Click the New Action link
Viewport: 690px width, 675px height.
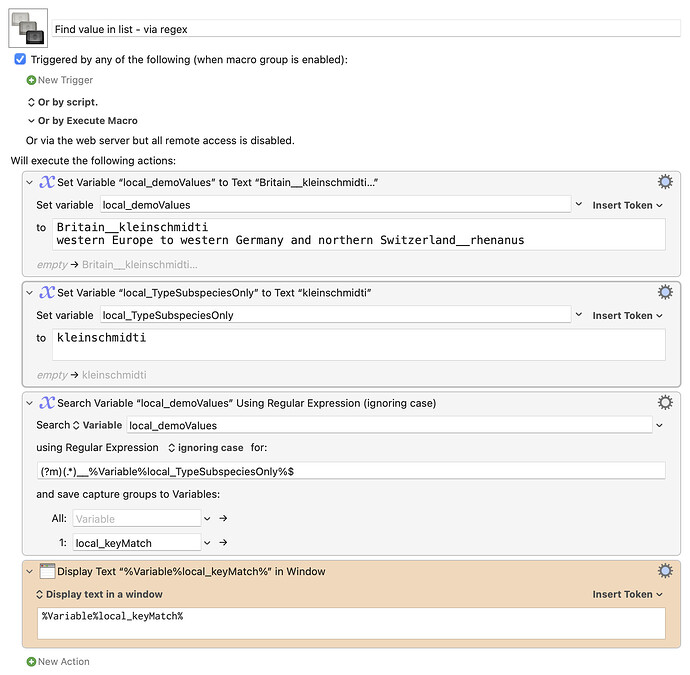tap(64, 662)
